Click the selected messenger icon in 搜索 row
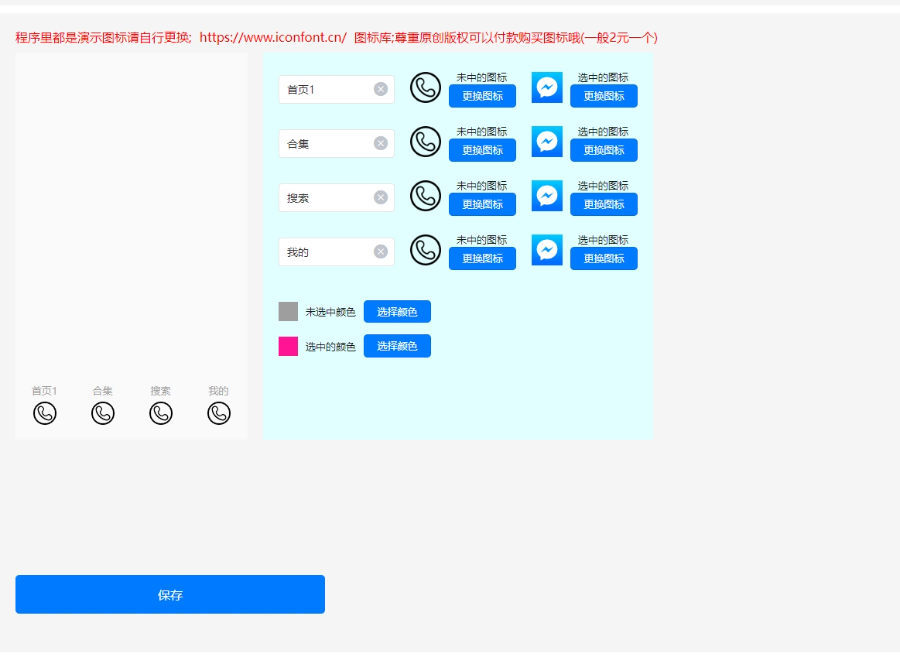The height and width of the screenshot is (657, 900). pos(547,196)
